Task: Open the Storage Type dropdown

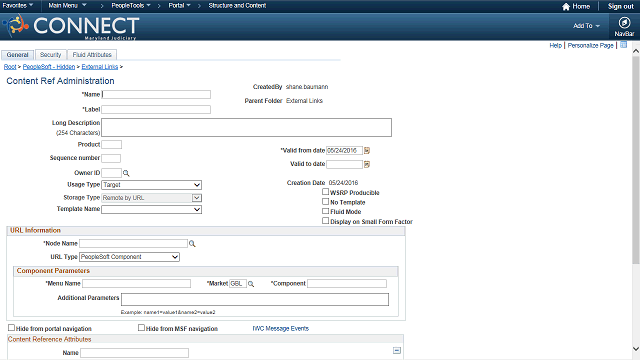Action: click(x=151, y=198)
